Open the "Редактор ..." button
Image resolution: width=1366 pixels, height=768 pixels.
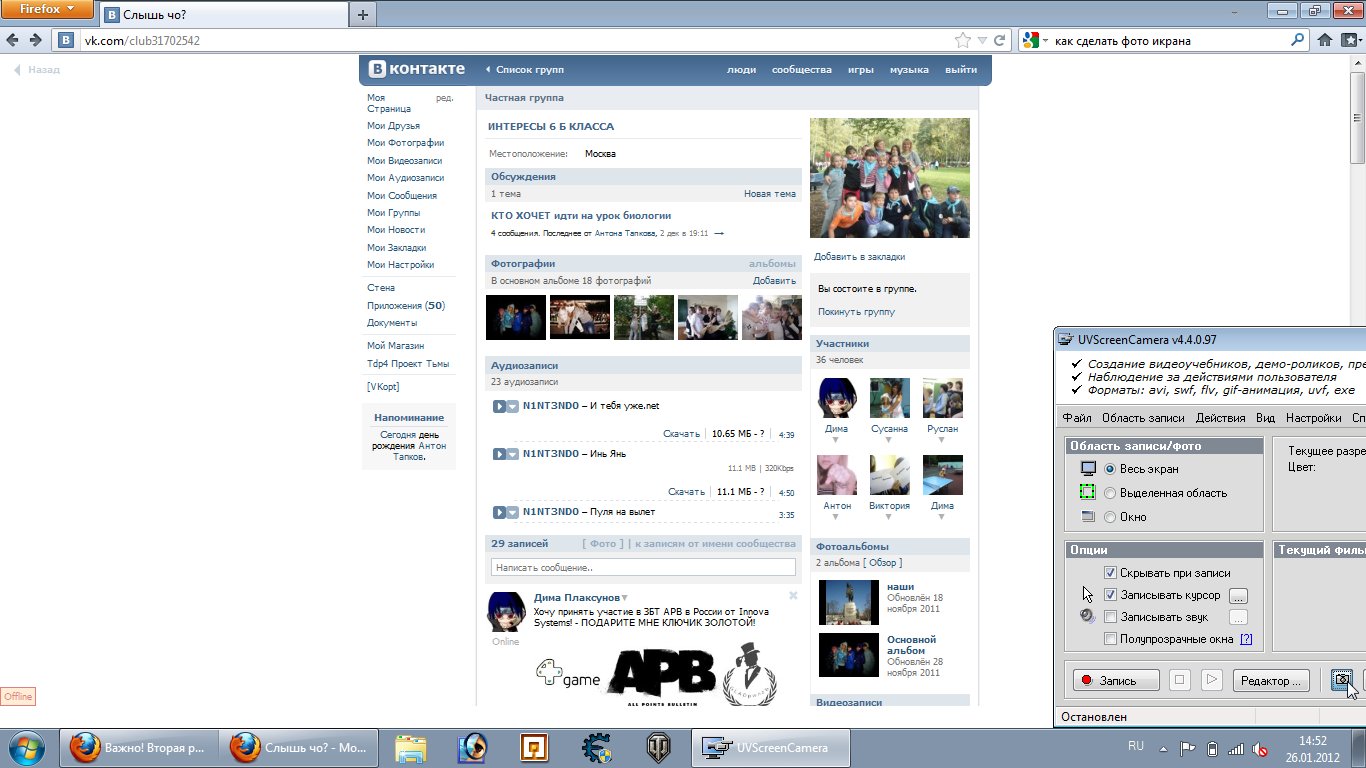1271,680
